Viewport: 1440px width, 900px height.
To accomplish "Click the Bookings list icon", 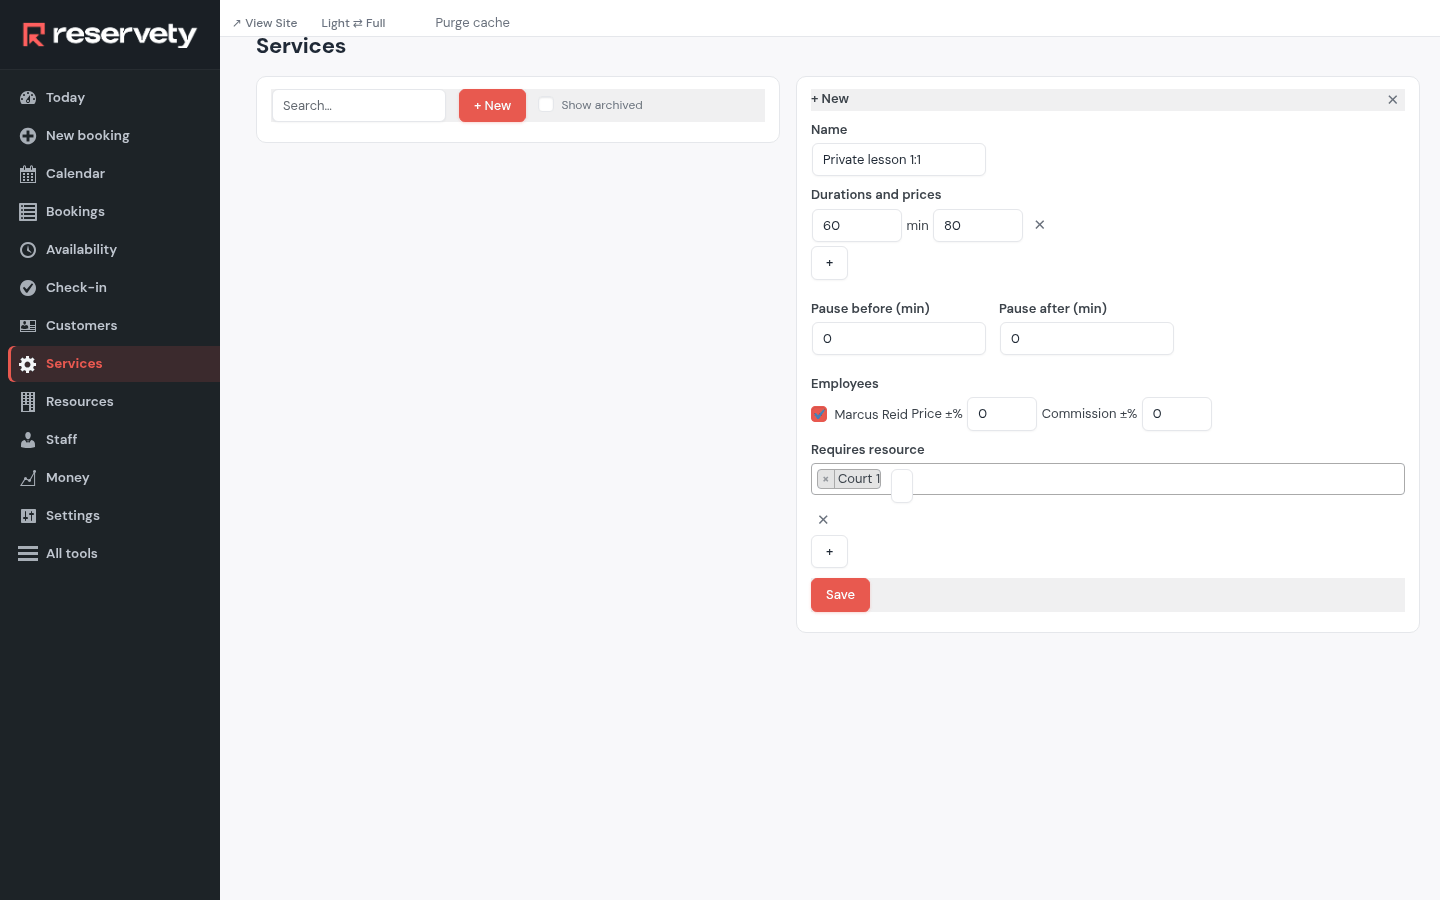I will point(28,212).
